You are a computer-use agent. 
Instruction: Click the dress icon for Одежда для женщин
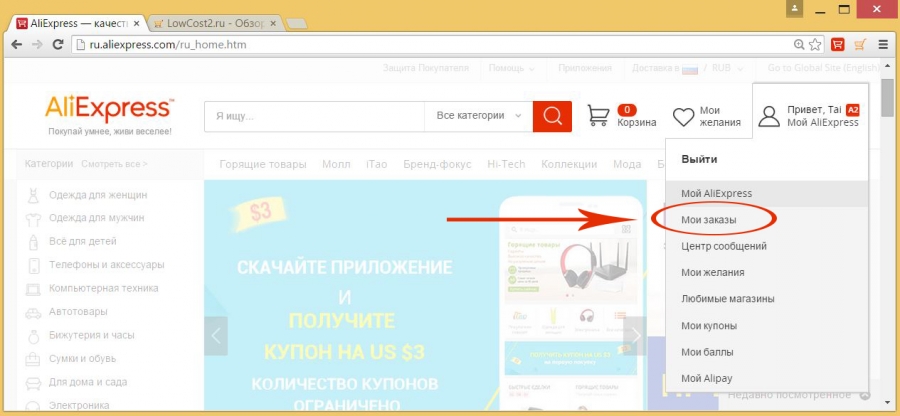point(33,195)
